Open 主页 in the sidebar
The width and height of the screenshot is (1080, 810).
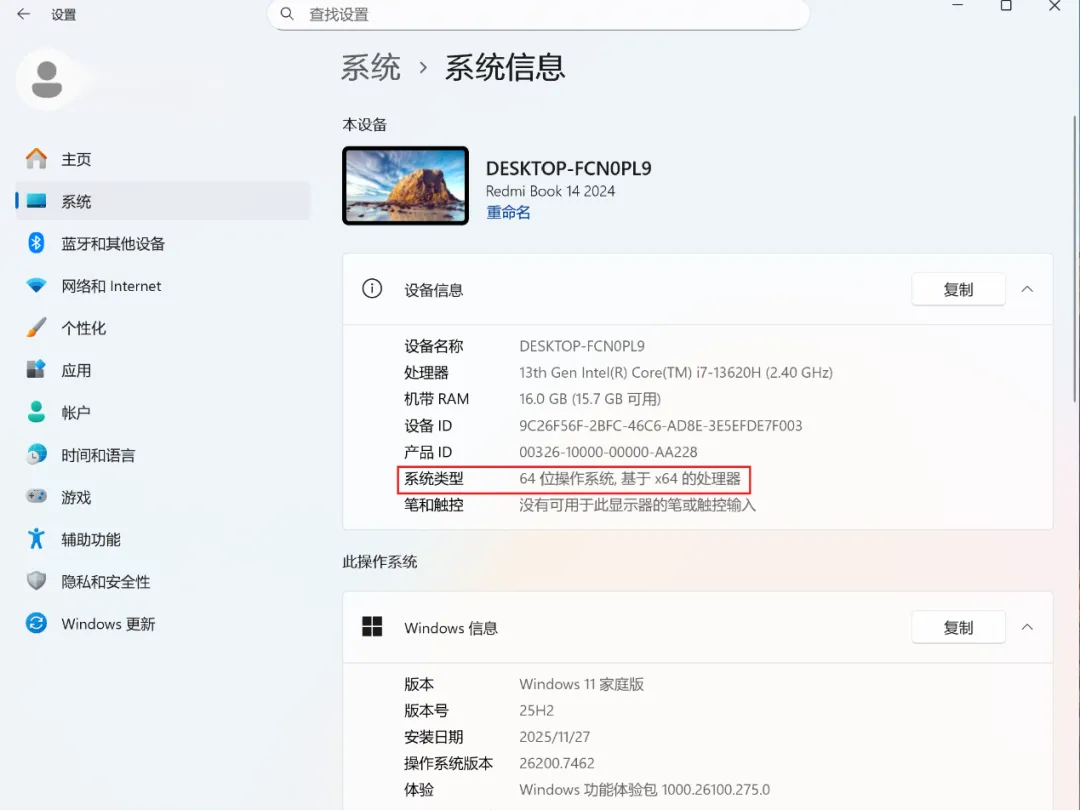(x=163, y=159)
